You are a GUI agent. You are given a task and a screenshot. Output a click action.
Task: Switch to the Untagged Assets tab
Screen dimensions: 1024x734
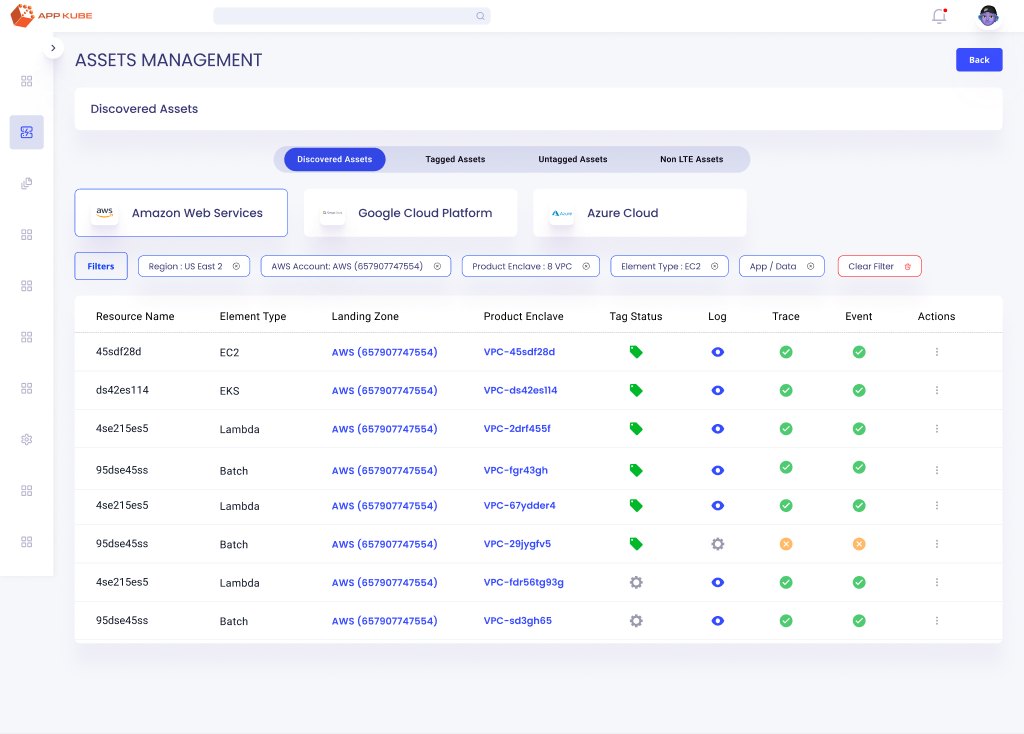coord(573,159)
